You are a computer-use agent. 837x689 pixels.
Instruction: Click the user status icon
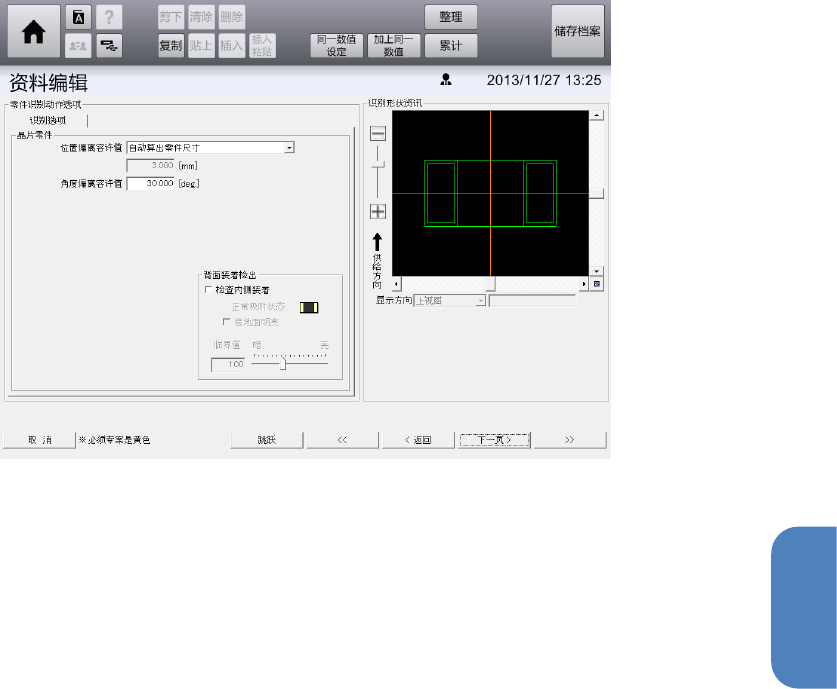click(446, 80)
